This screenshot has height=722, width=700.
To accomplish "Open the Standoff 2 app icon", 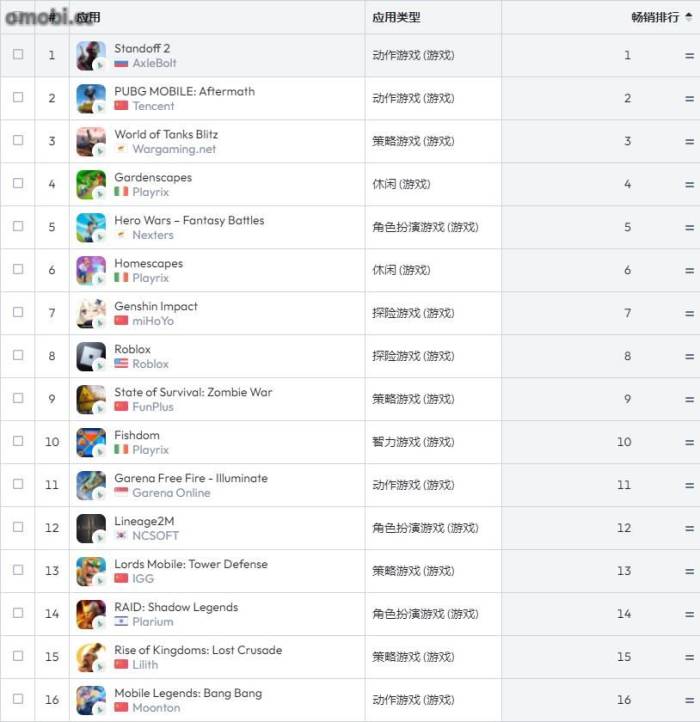I will point(91,56).
